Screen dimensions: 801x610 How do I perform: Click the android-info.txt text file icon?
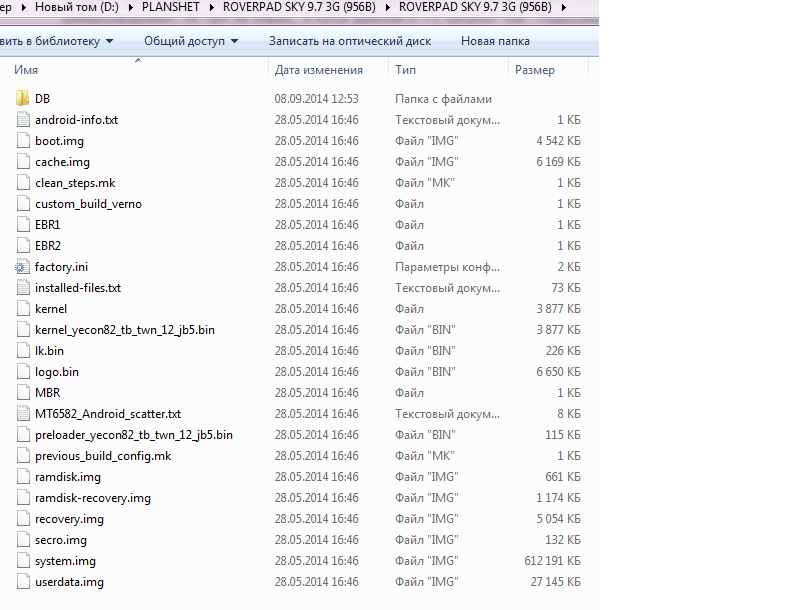point(24,120)
